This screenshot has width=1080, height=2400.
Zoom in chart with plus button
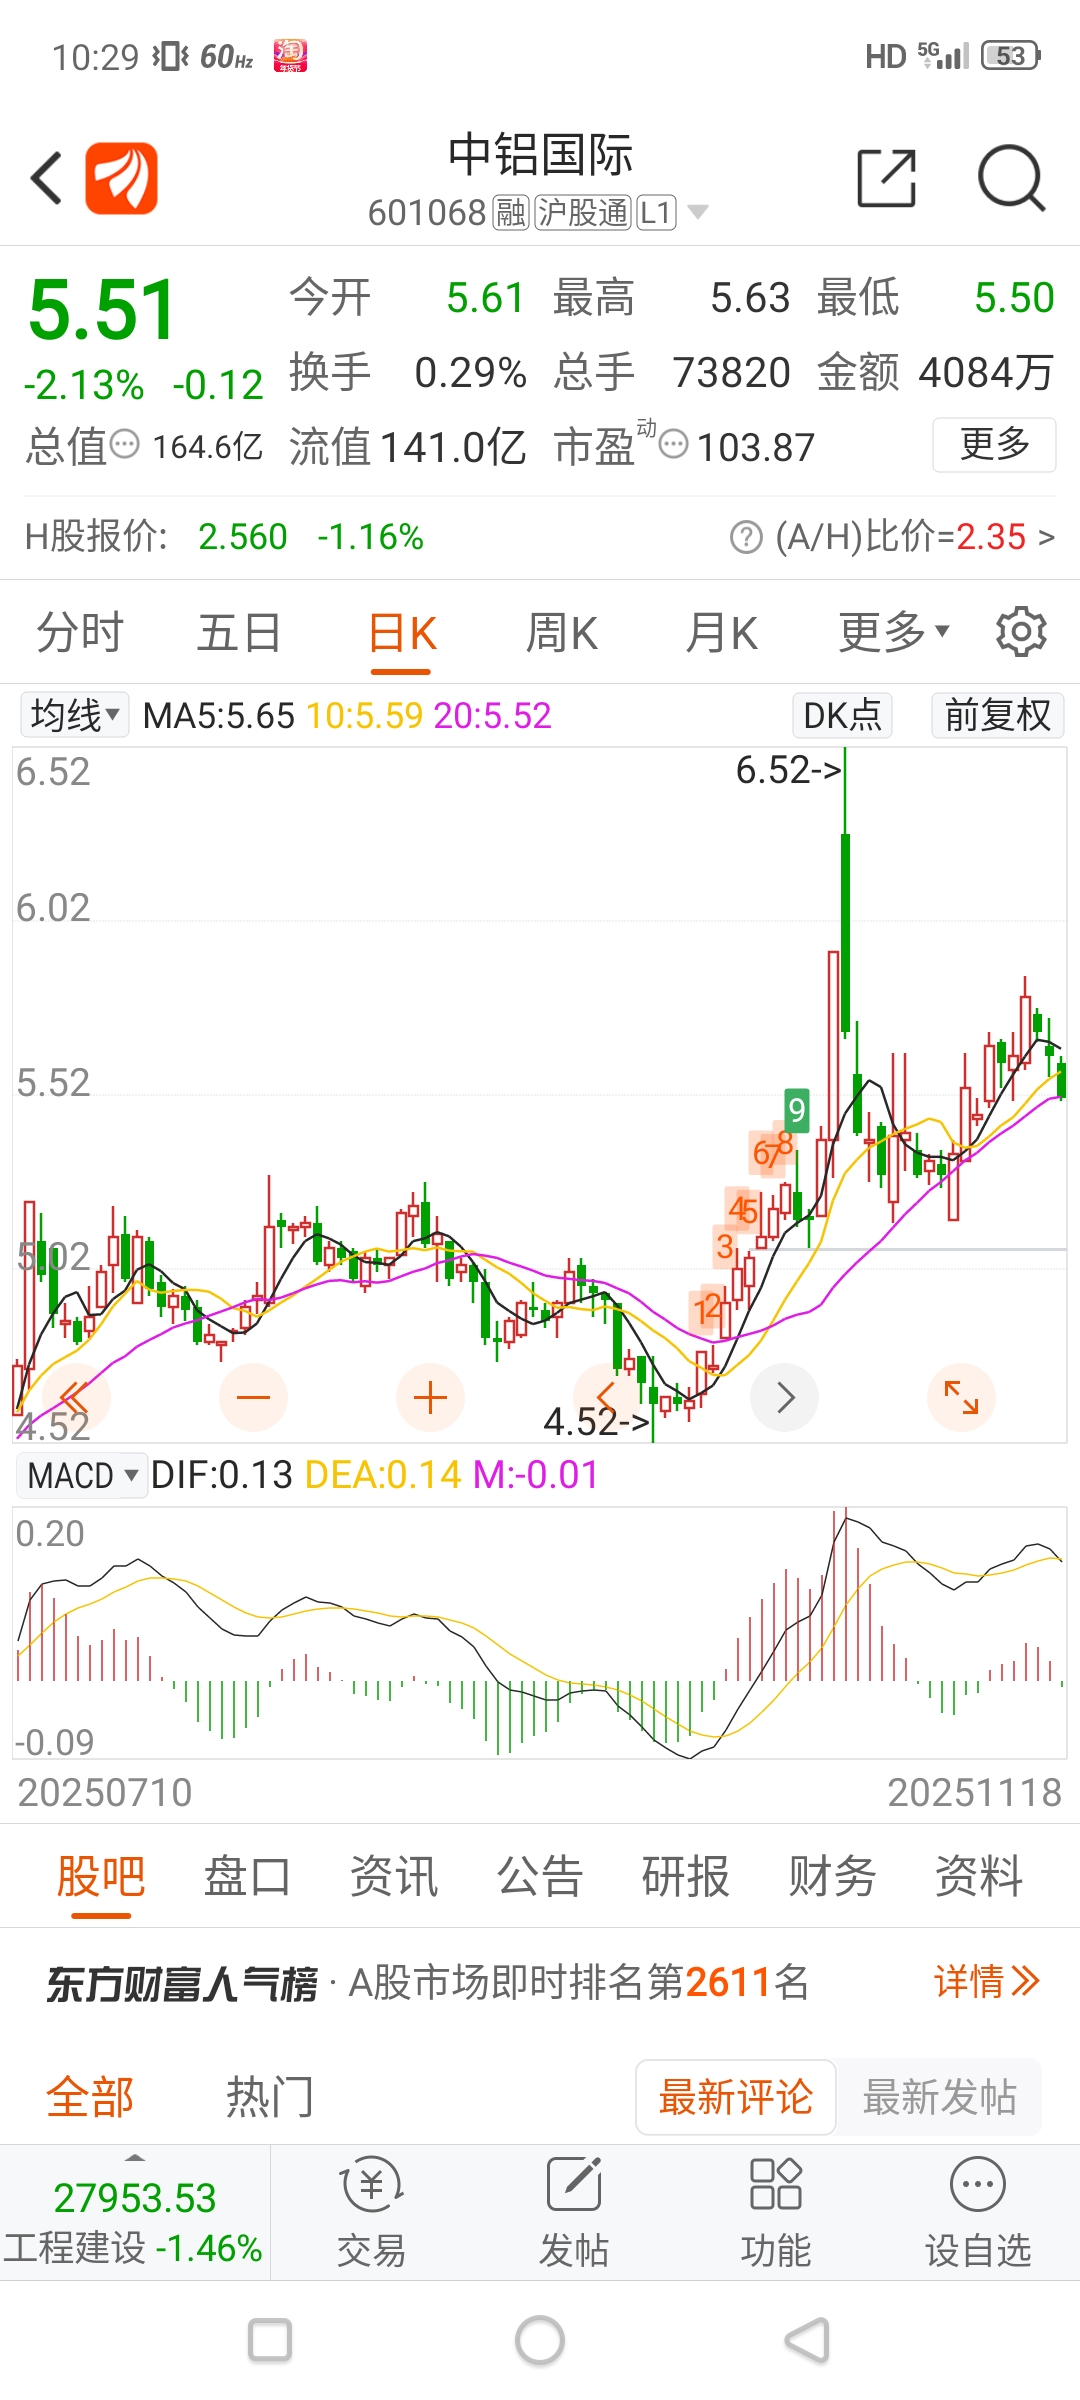point(430,1397)
